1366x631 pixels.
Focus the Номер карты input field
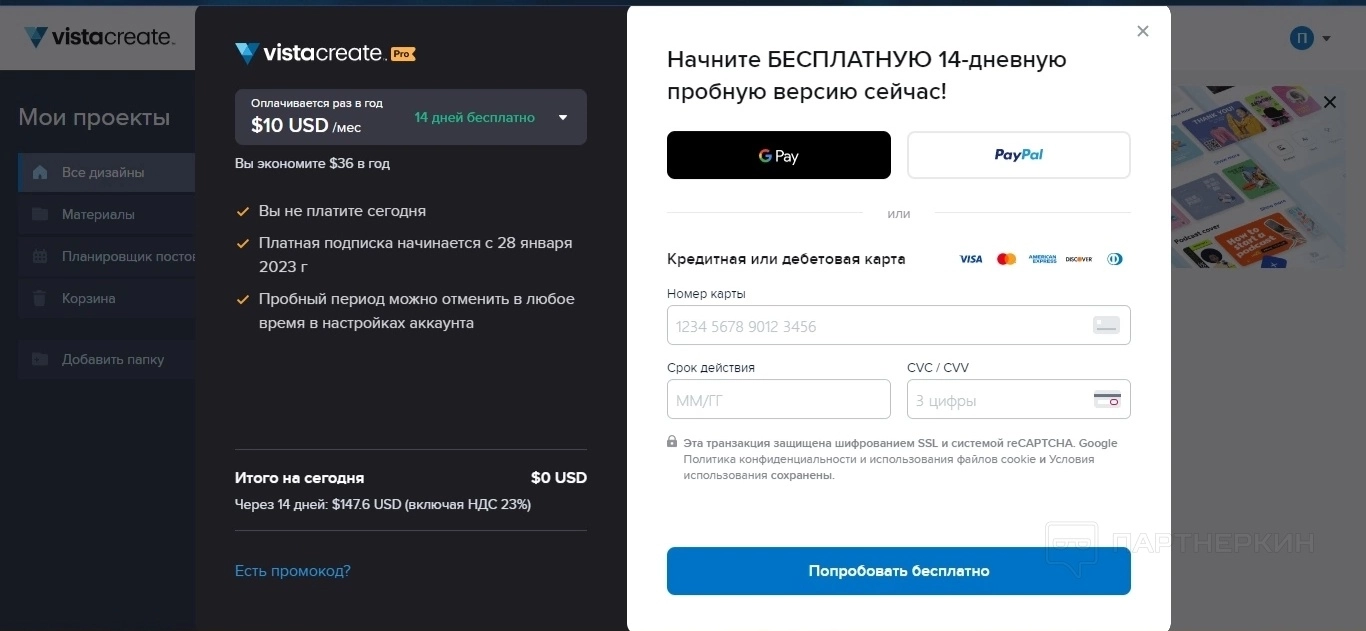coord(880,326)
